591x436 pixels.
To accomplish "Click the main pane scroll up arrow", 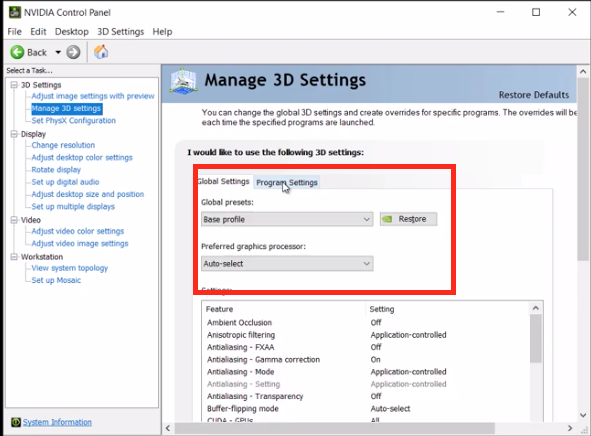I will click(x=583, y=71).
